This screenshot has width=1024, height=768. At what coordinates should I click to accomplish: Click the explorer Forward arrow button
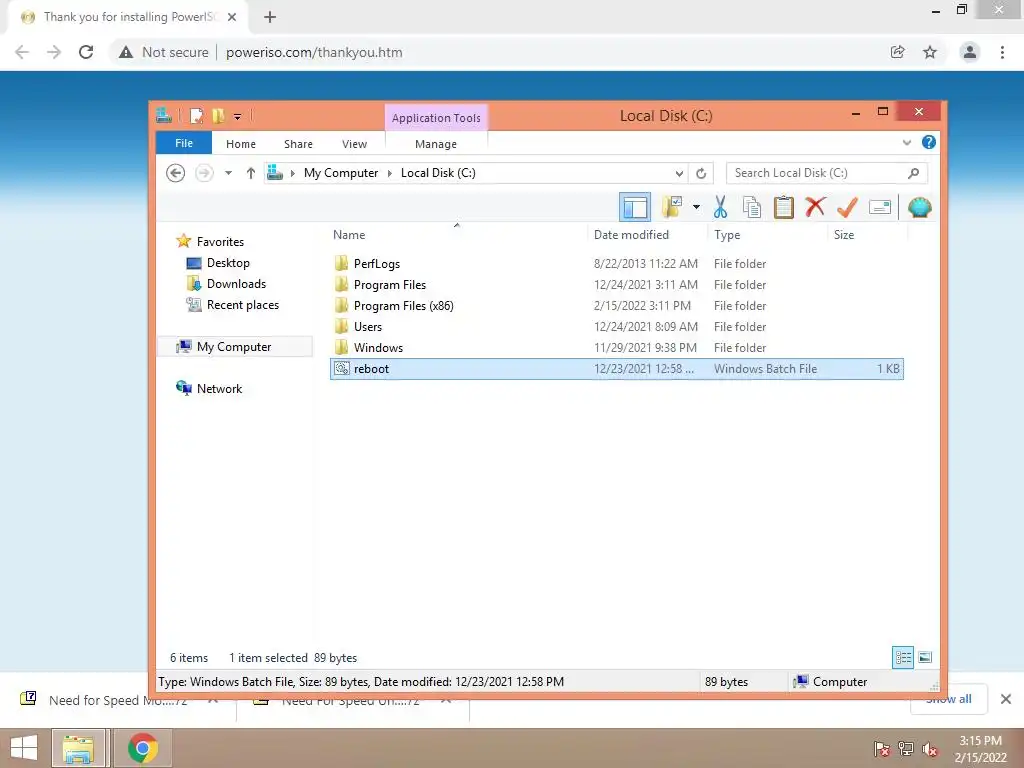click(x=204, y=173)
